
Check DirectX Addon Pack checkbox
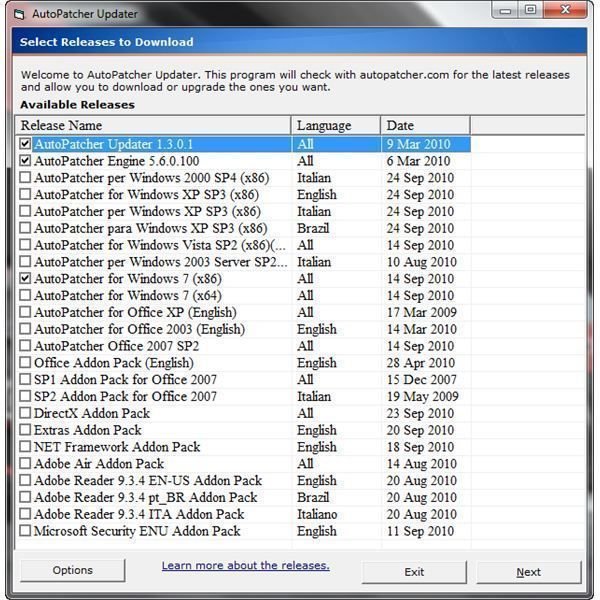coord(25,413)
